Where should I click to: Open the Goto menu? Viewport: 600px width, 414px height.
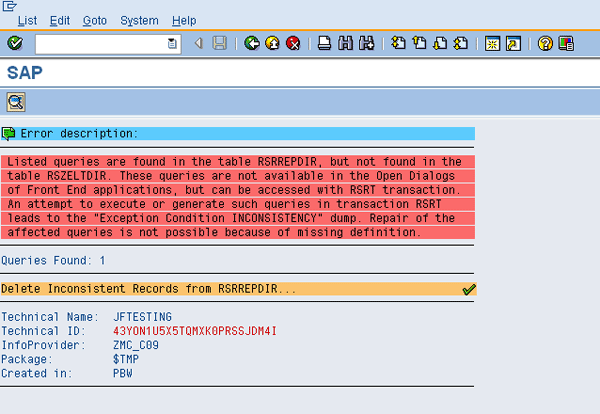point(95,20)
